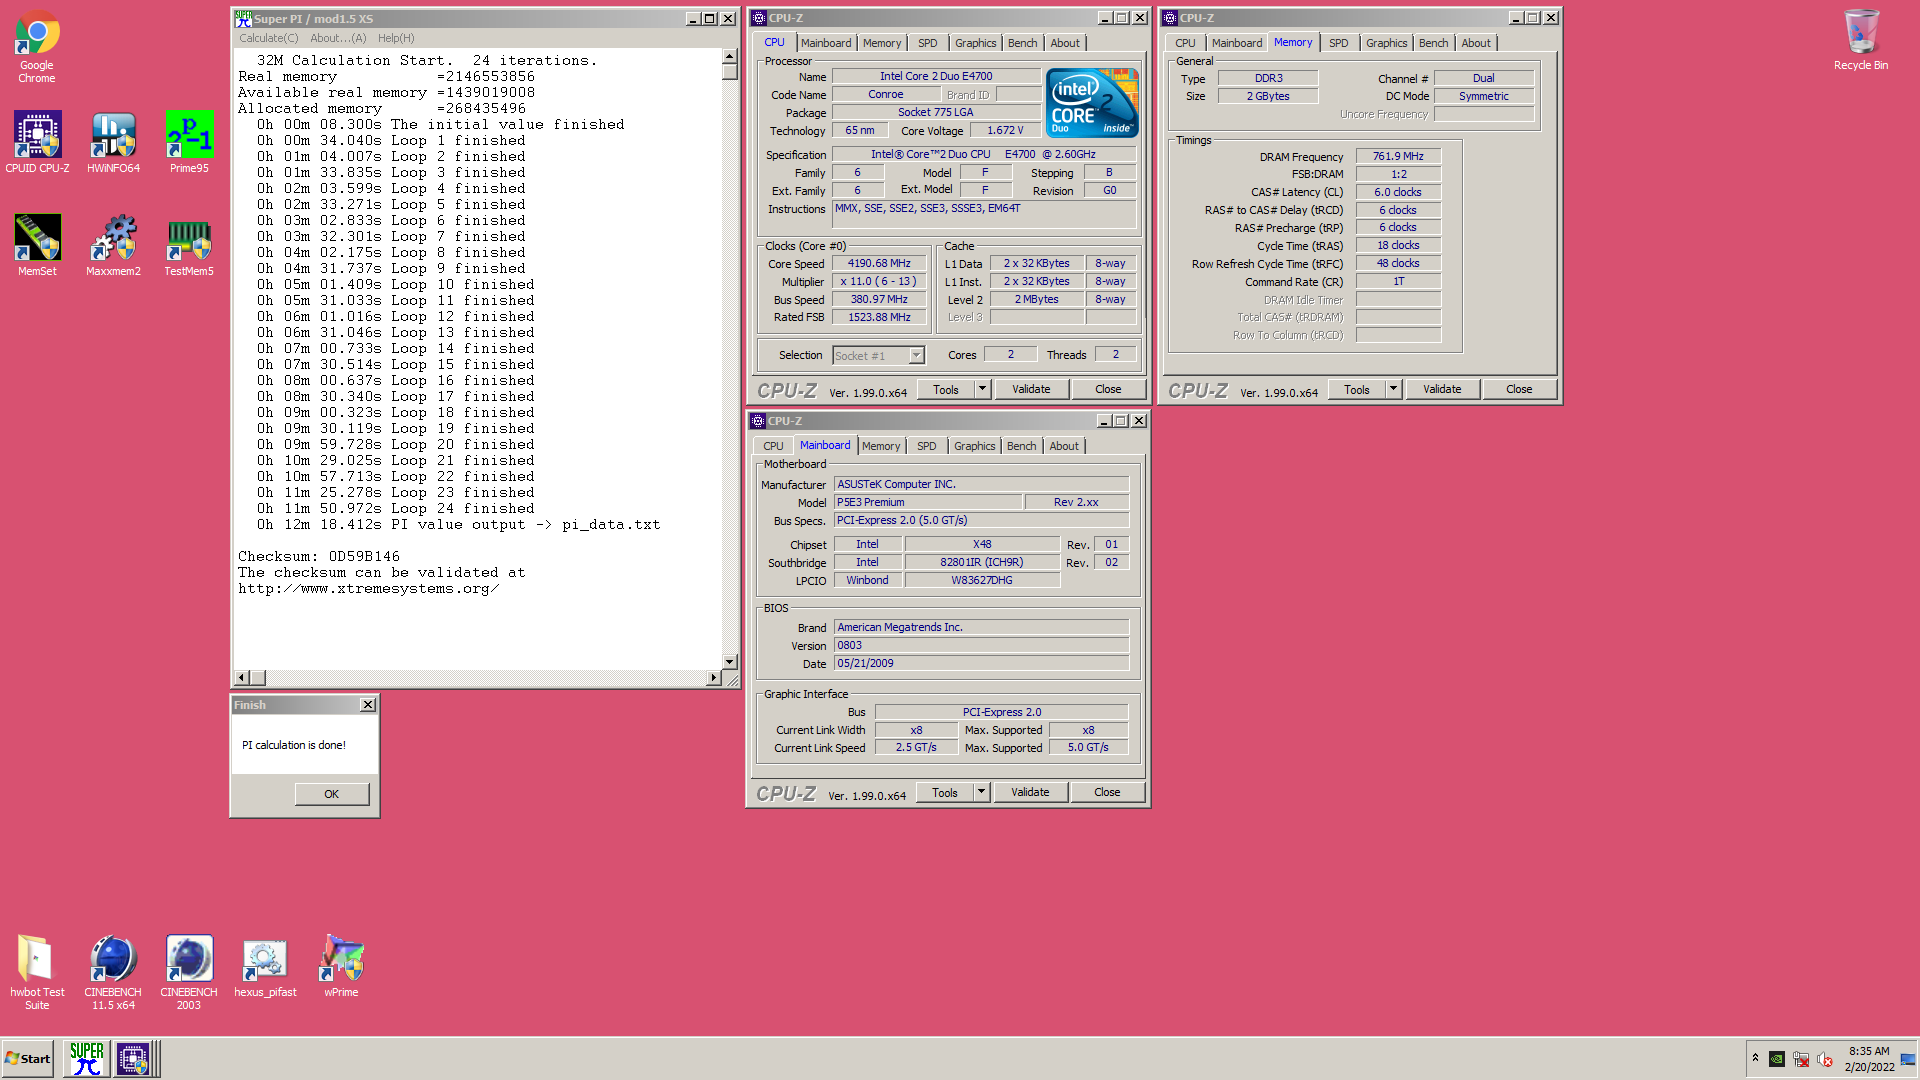Click Intel Core 2 Duo logo
The width and height of the screenshot is (1920, 1080).
pos(1092,102)
